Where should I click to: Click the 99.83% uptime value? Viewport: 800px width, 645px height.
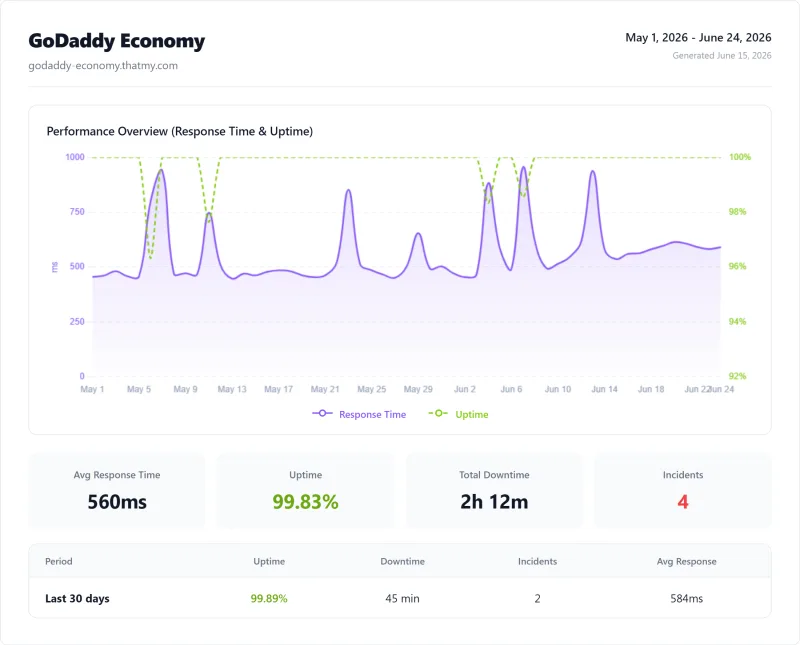(x=305, y=502)
